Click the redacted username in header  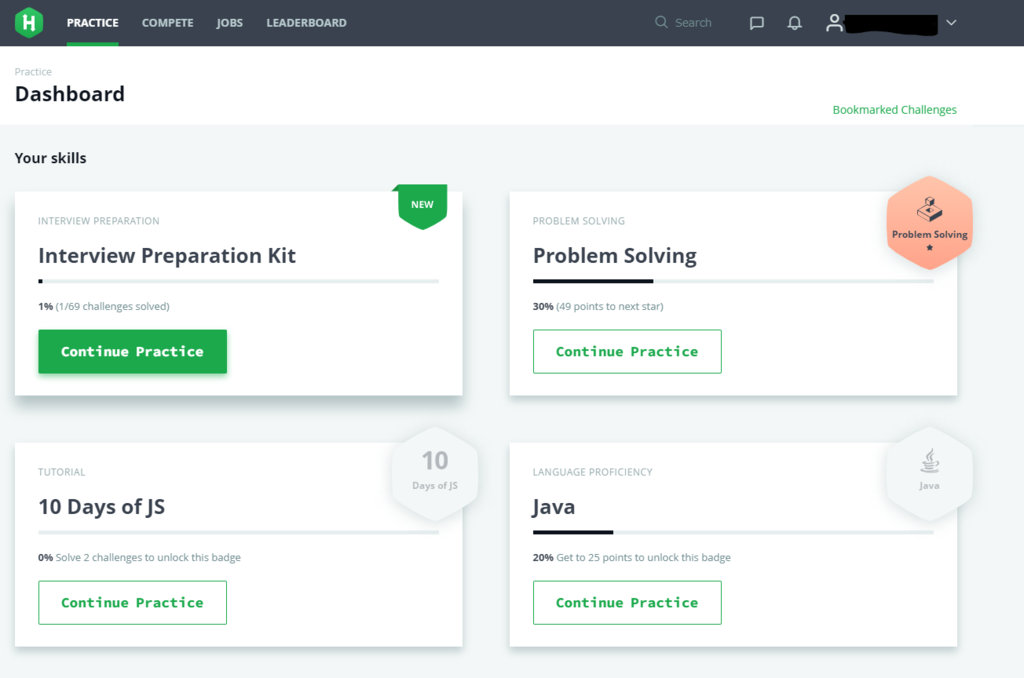pyautogui.click(x=891, y=24)
